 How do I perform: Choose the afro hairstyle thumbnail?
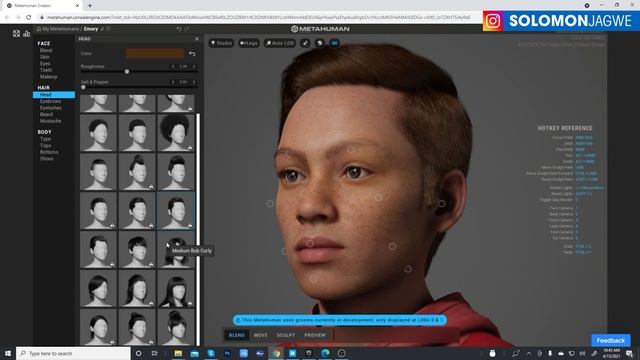tap(176, 133)
